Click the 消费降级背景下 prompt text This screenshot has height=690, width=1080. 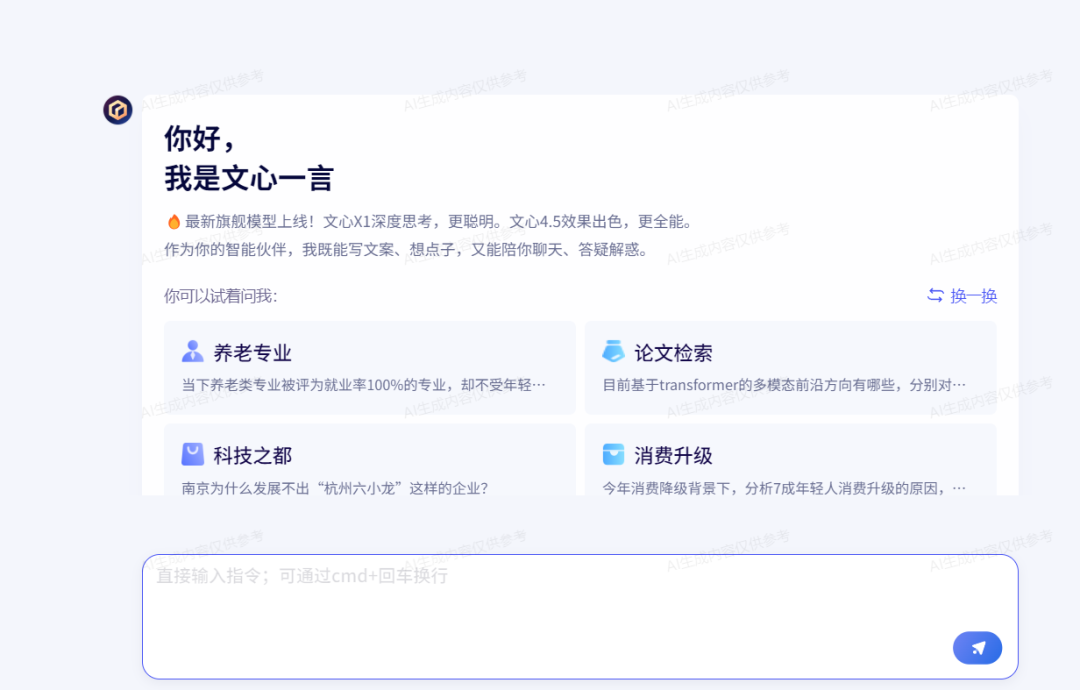tap(784, 488)
